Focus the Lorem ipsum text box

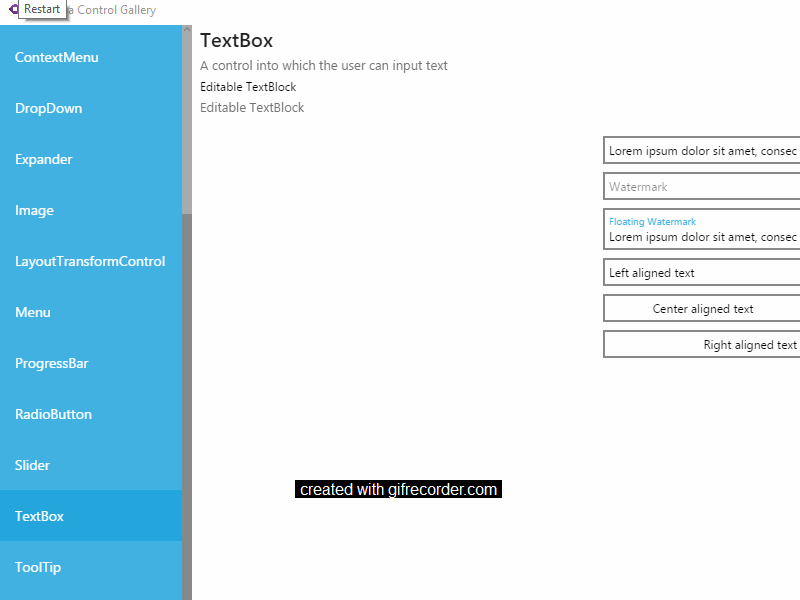(700, 150)
